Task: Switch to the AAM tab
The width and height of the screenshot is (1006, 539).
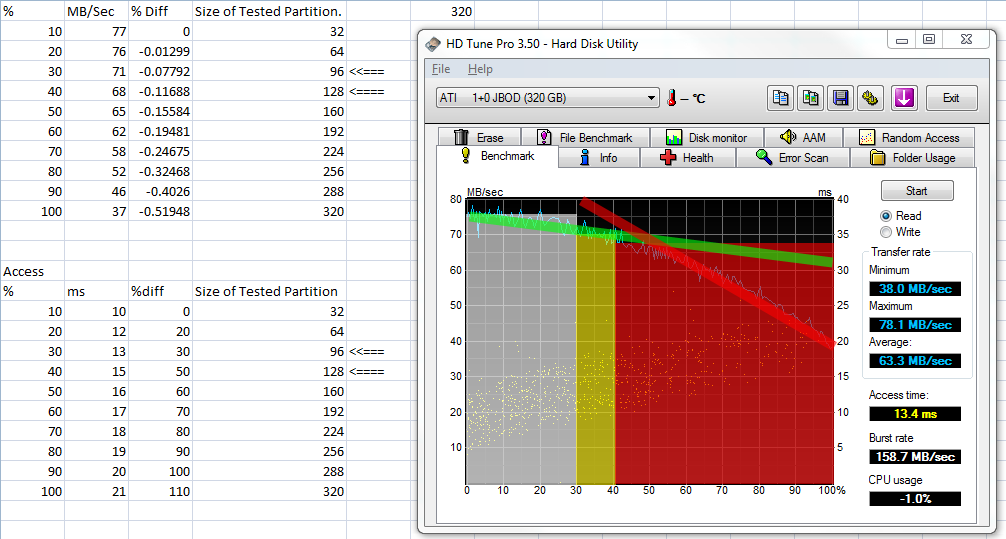Action: click(803, 137)
